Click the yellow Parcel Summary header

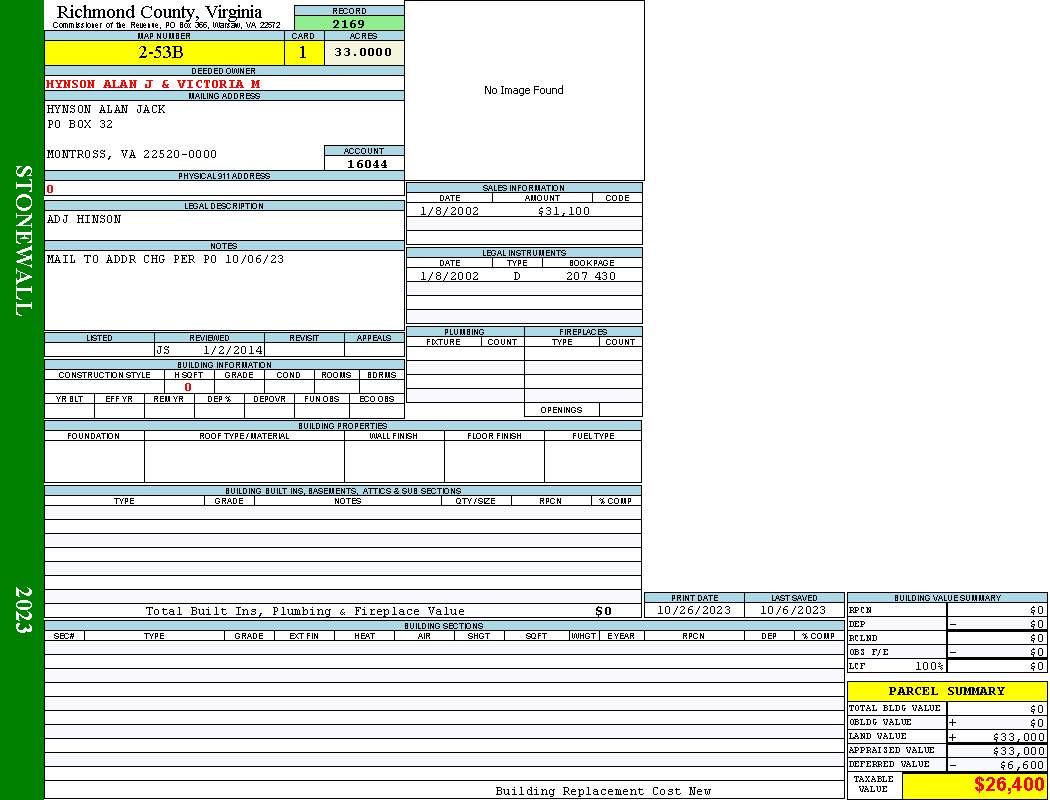point(946,691)
